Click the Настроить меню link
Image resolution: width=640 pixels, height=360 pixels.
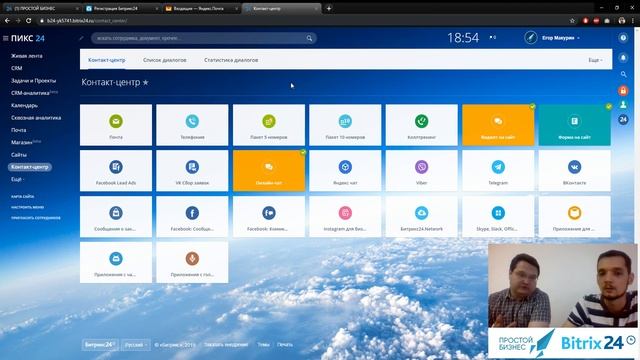(27, 207)
